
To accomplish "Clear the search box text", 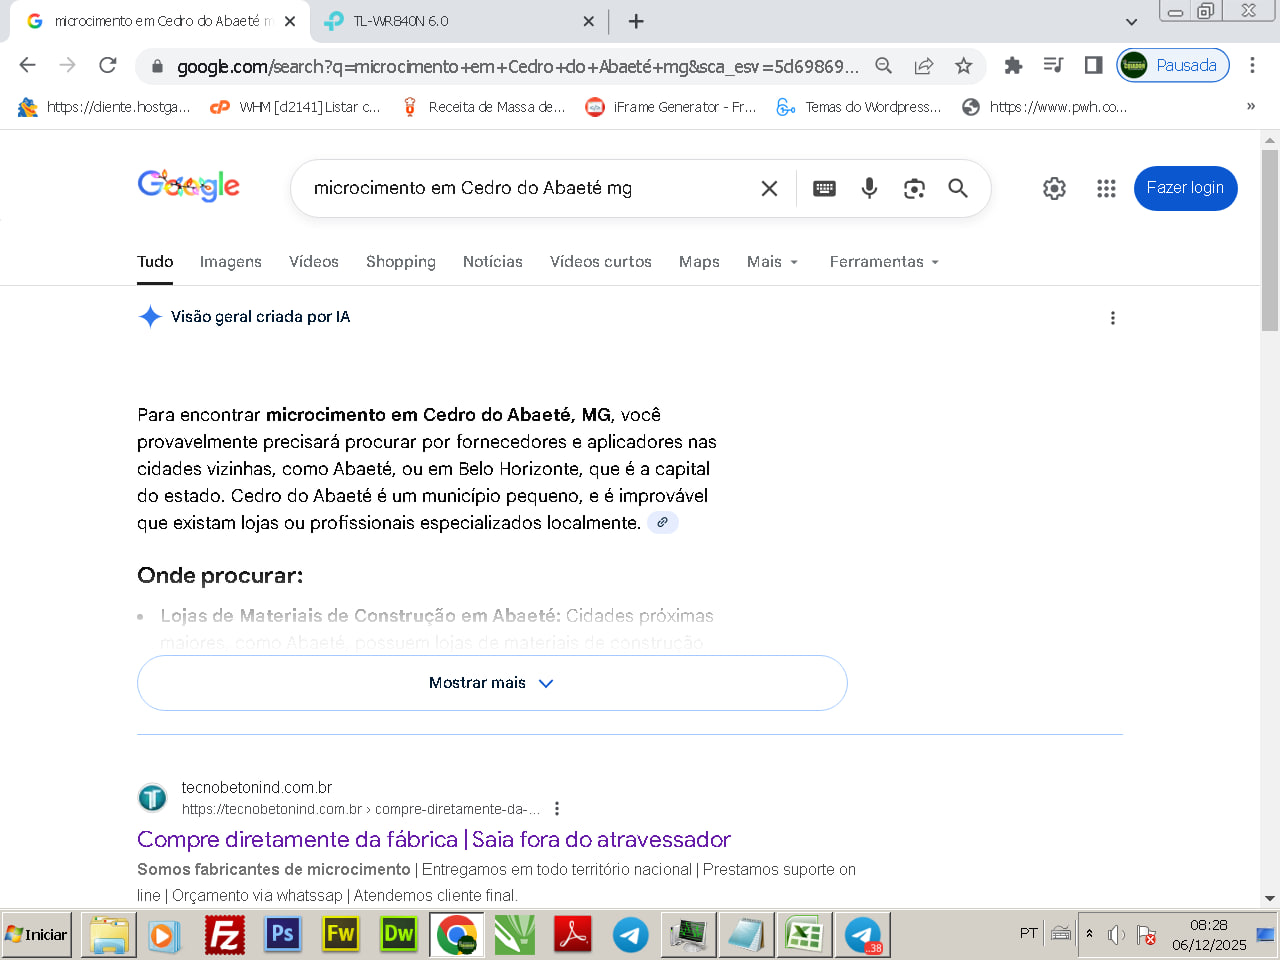I will tap(769, 188).
